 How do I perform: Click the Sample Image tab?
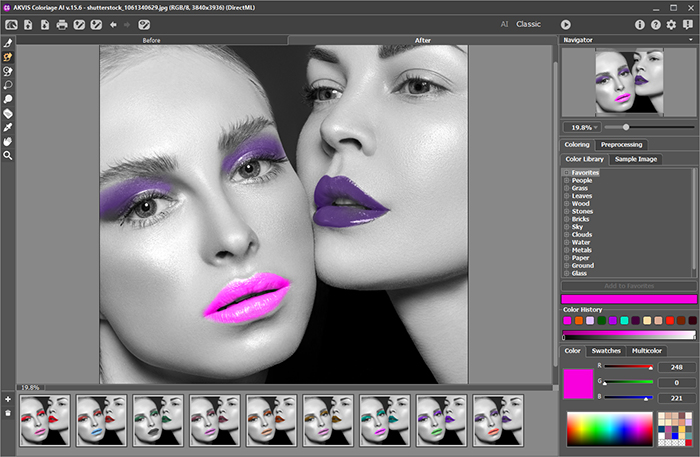click(x=636, y=159)
